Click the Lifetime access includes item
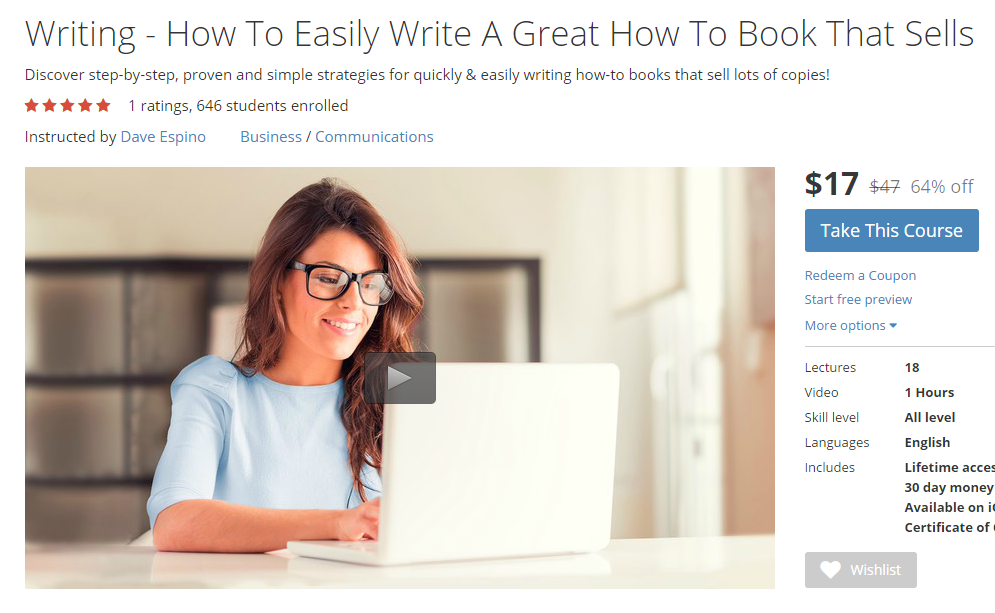The height and width of the screenshot is (613, 995). pyautogui.click(x=949, y=467)
